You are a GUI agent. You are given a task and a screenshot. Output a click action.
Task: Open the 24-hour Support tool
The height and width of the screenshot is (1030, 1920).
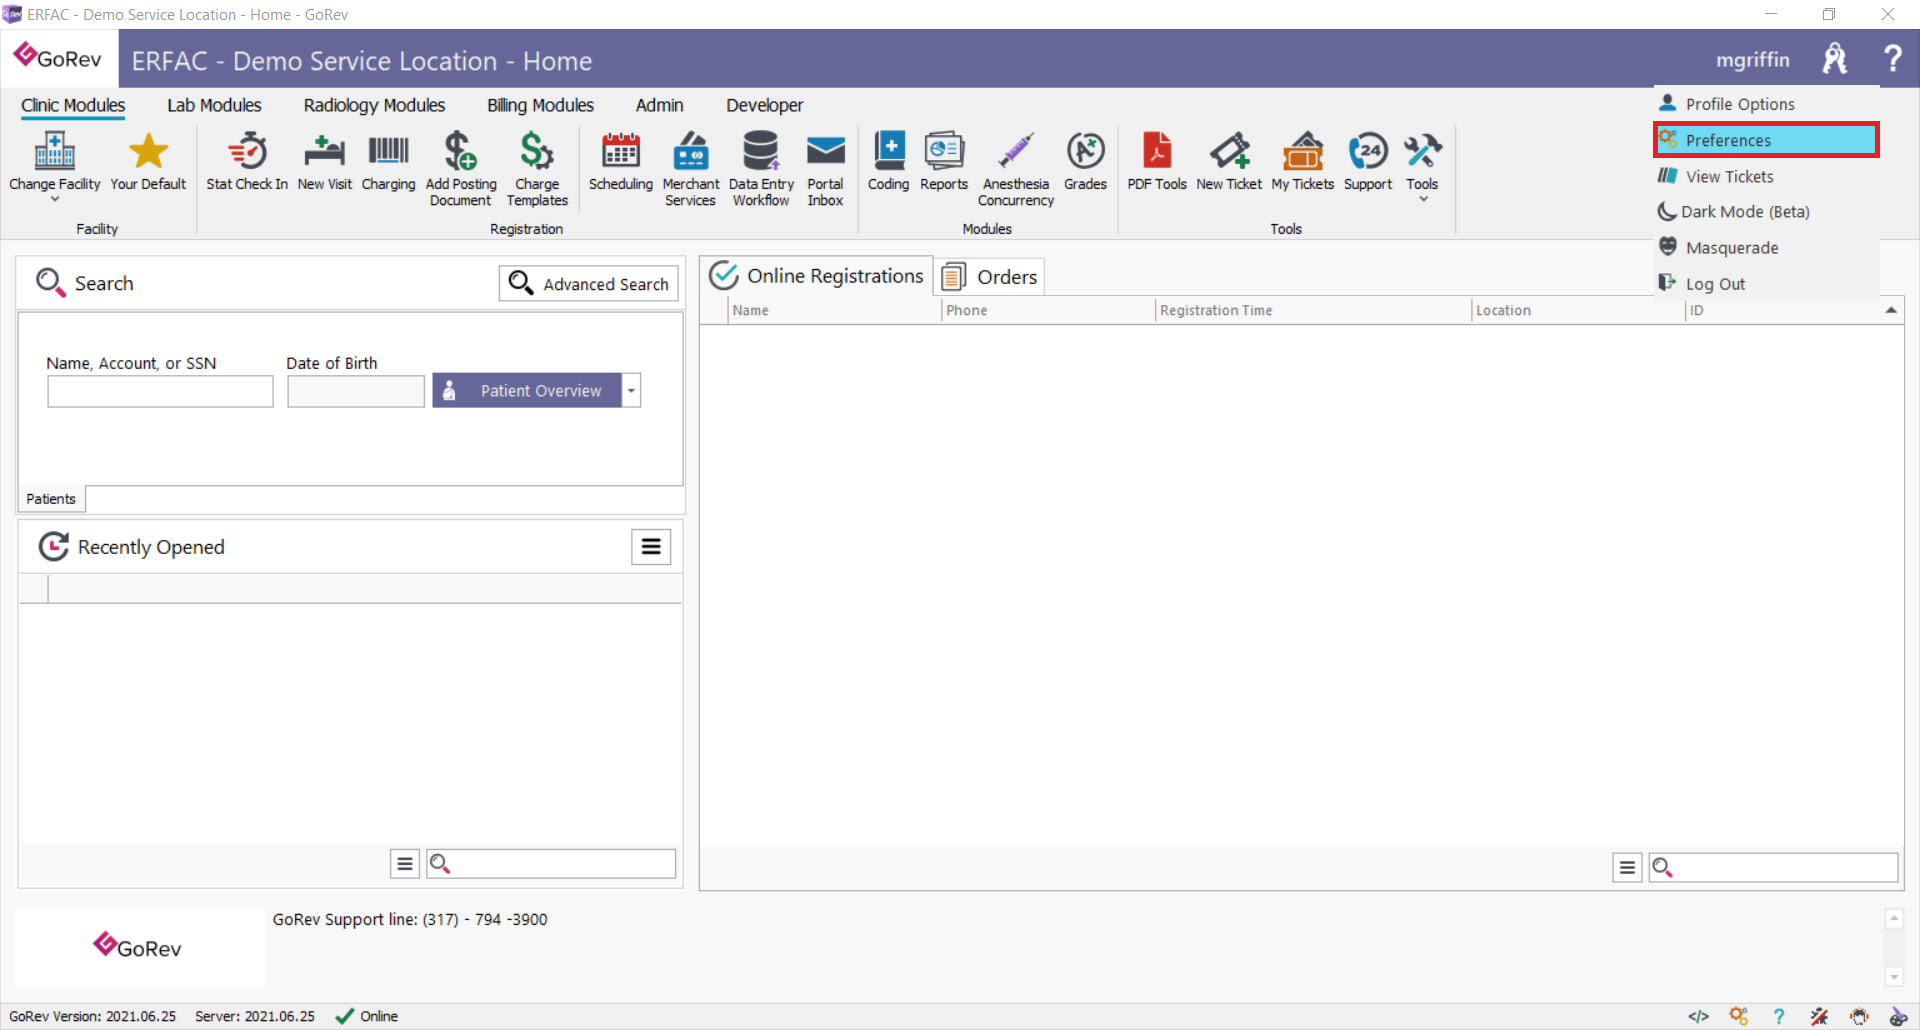[x=1368, y=160]
